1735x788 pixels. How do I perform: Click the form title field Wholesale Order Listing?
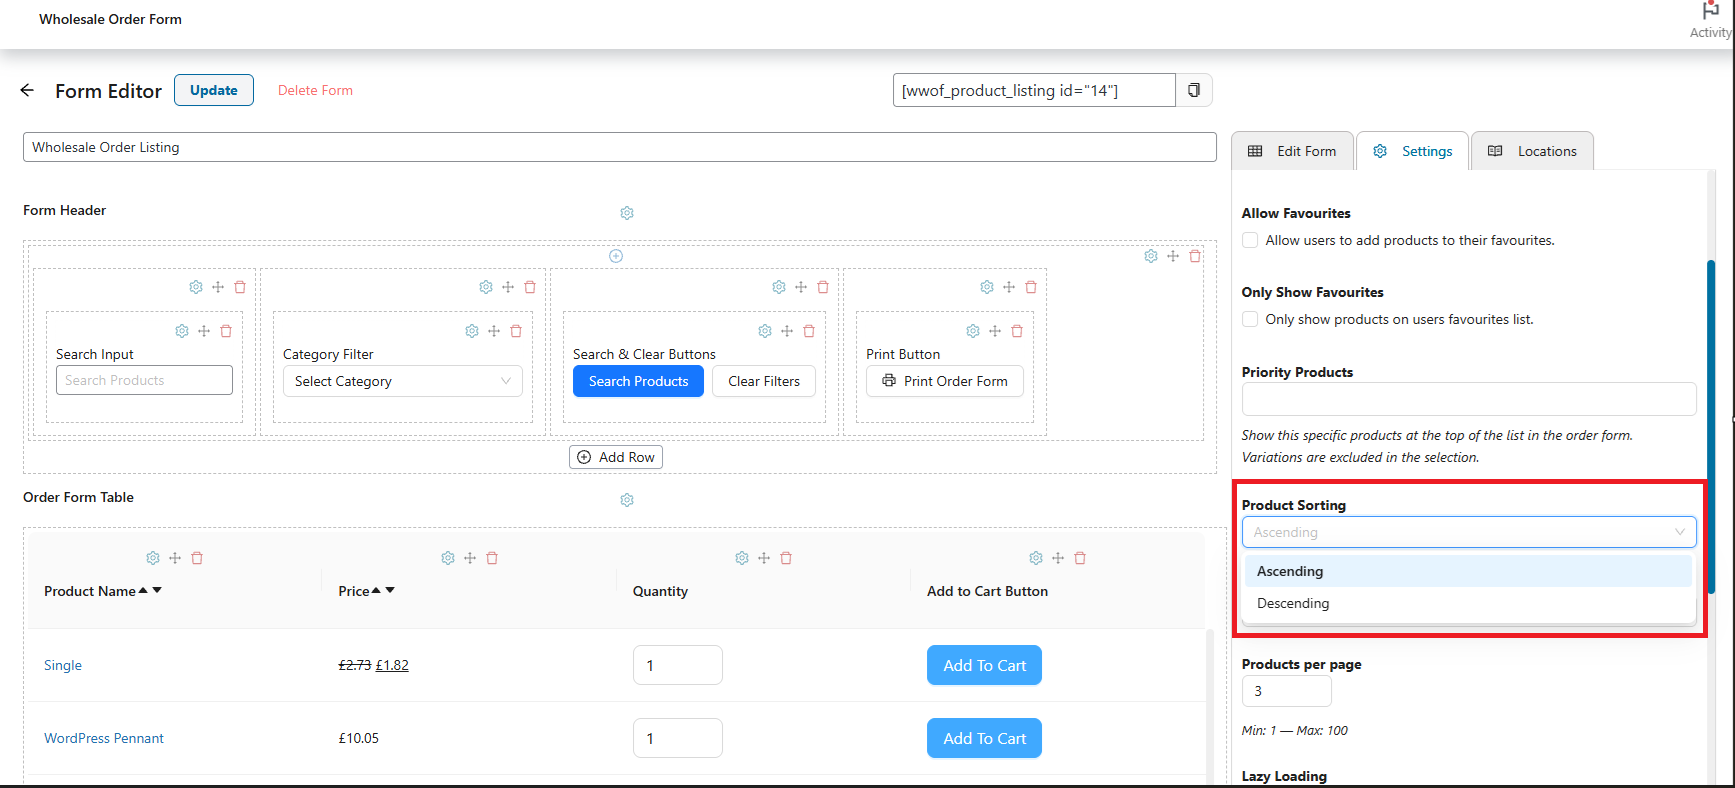(x=620, y=147)
